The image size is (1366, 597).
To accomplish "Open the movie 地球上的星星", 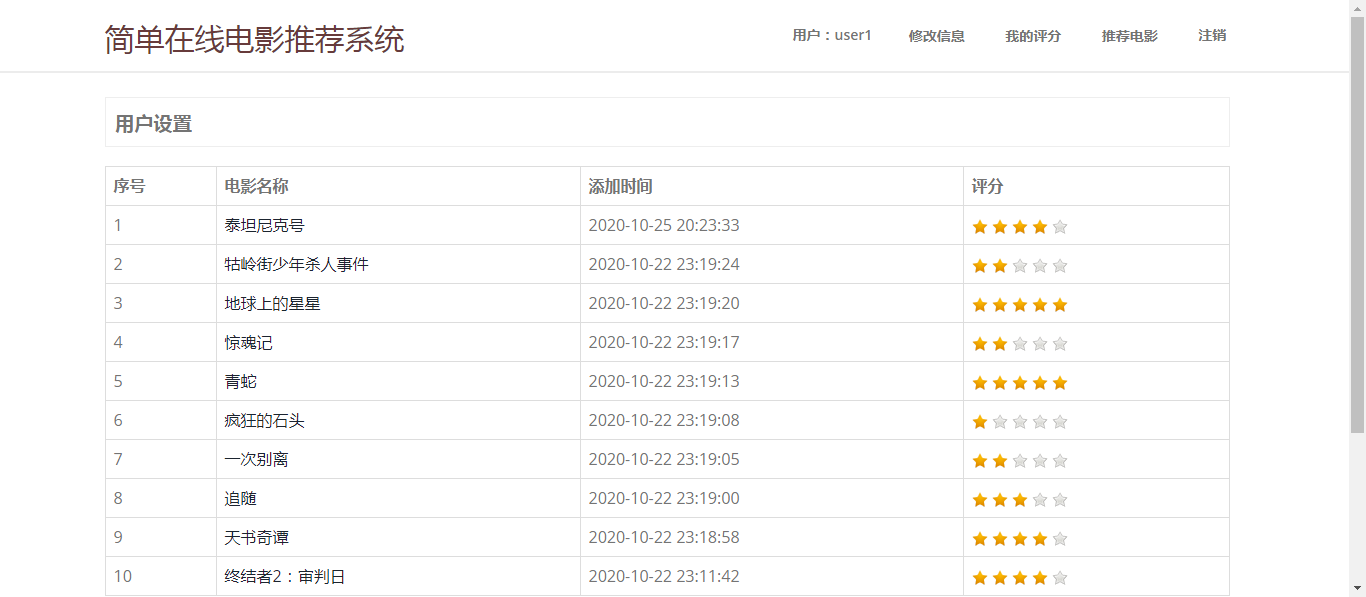I will (x=272, y=303).
